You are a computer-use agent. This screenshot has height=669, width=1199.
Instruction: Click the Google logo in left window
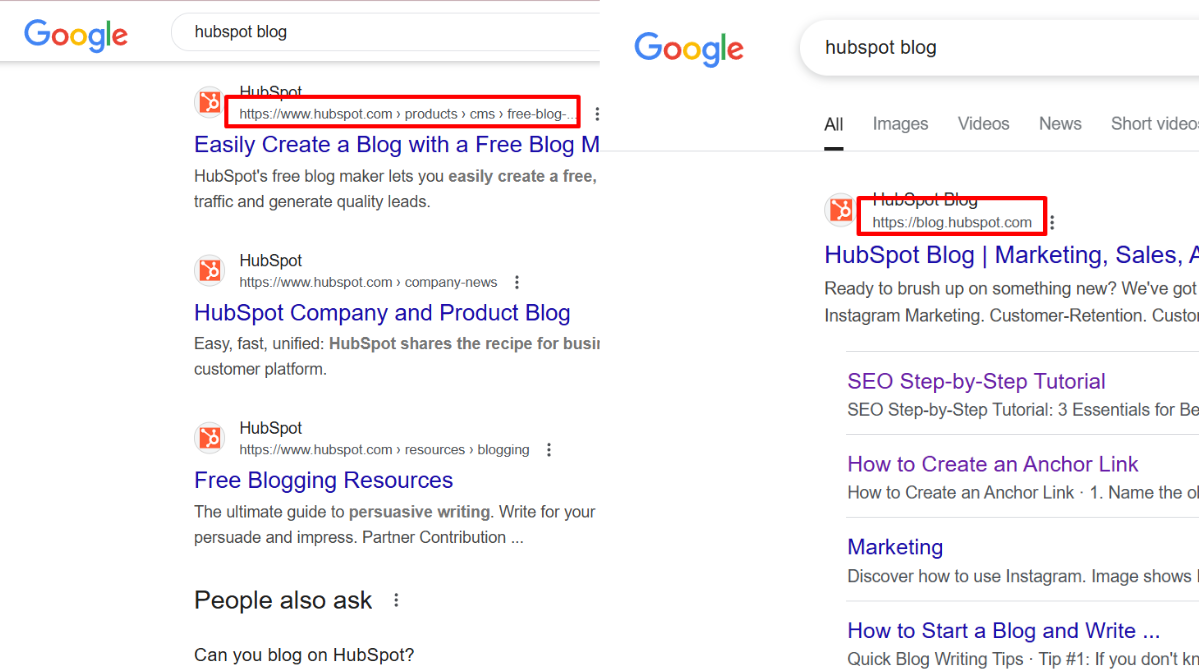click(x=76, y=34)
